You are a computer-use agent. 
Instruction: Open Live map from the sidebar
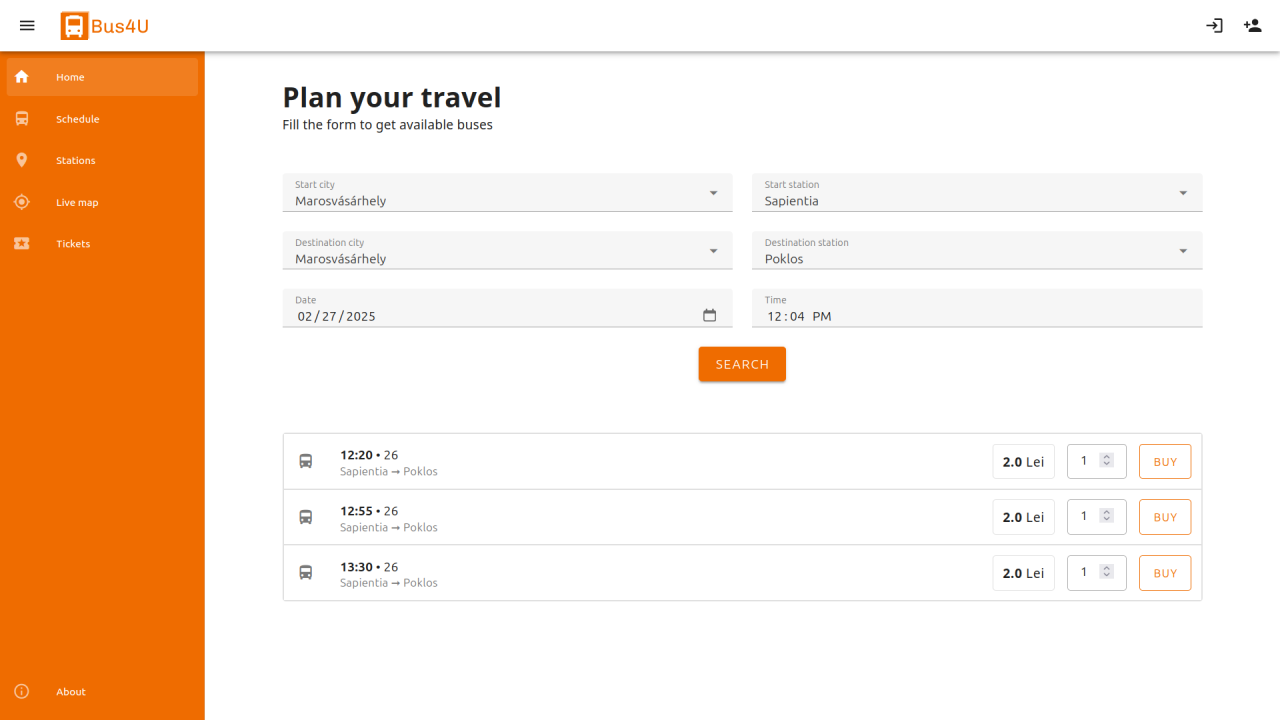click(77, 202)
